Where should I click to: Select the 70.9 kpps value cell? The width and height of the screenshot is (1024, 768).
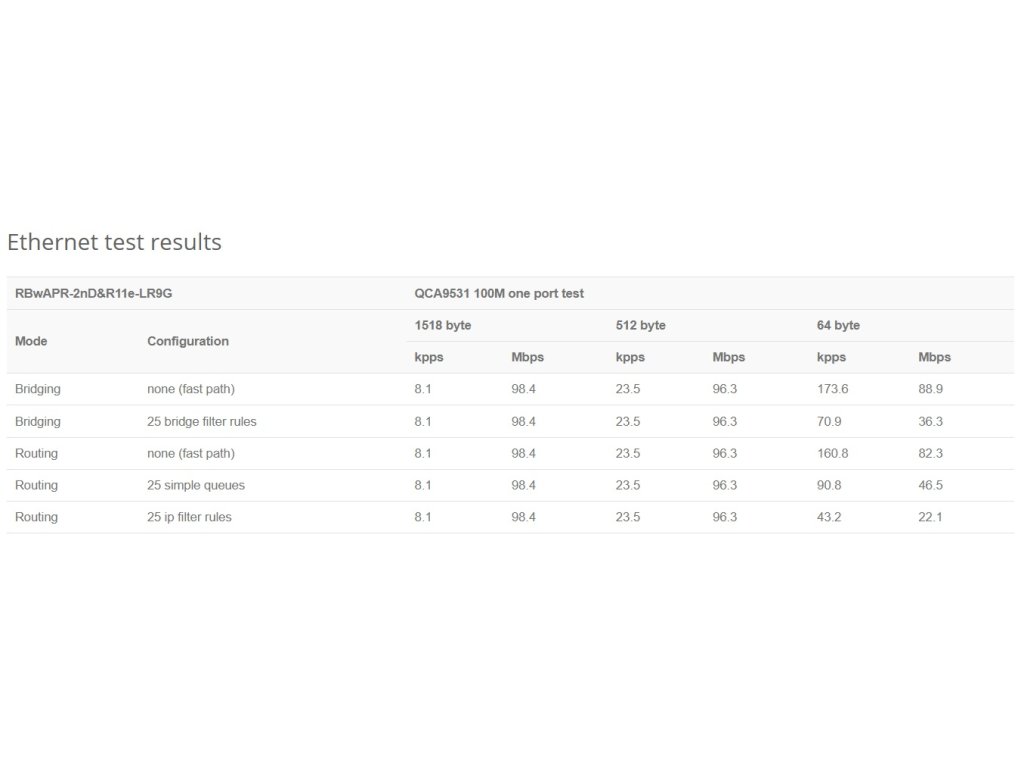[x=829, y=421]
